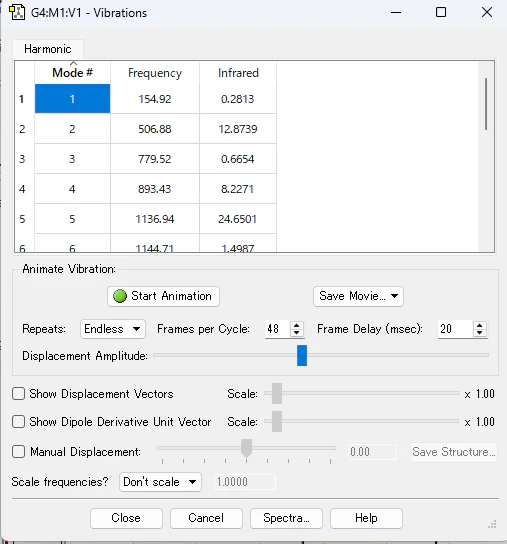Click the Help button
This screenshot has height=544, width=507.
[366, 518]
